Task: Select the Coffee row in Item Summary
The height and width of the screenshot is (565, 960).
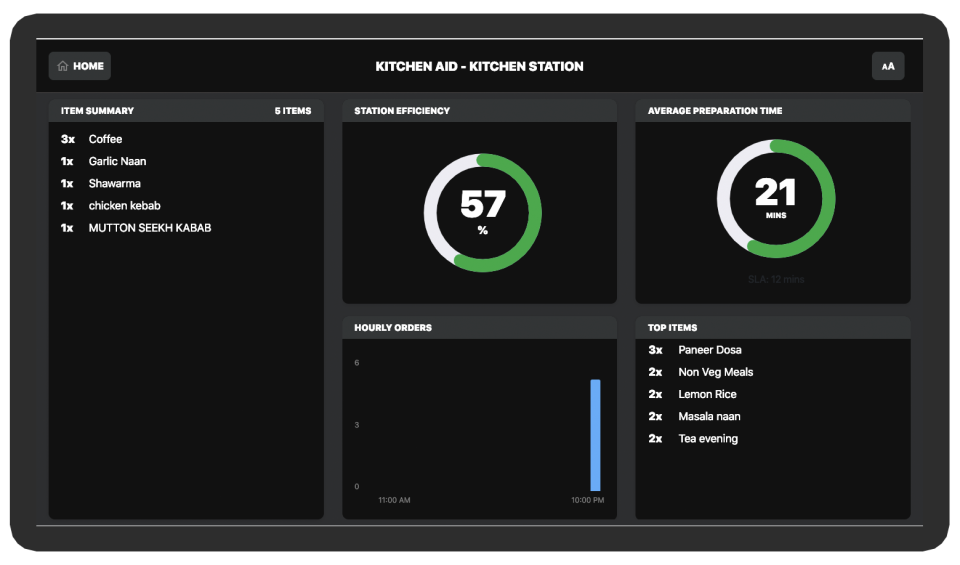Action: pos(186,139)
